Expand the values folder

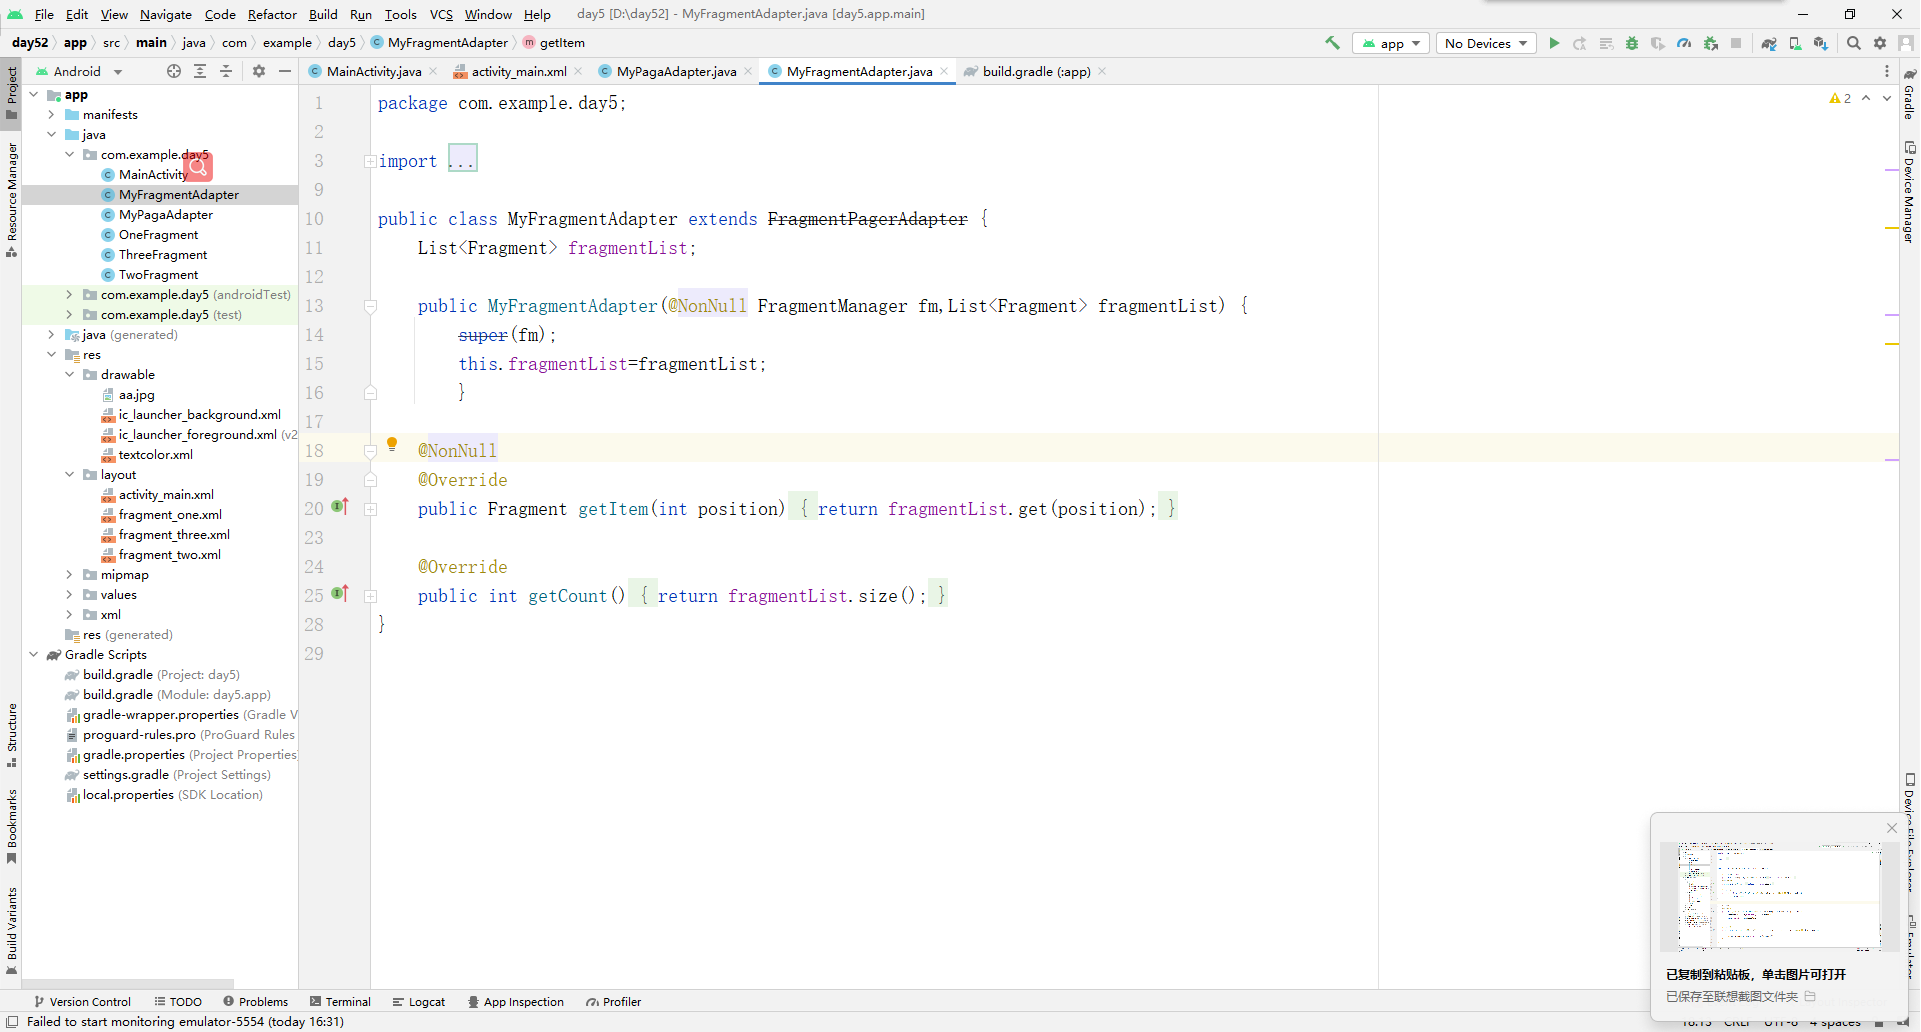pyautogui.click(x=69, y=595)
